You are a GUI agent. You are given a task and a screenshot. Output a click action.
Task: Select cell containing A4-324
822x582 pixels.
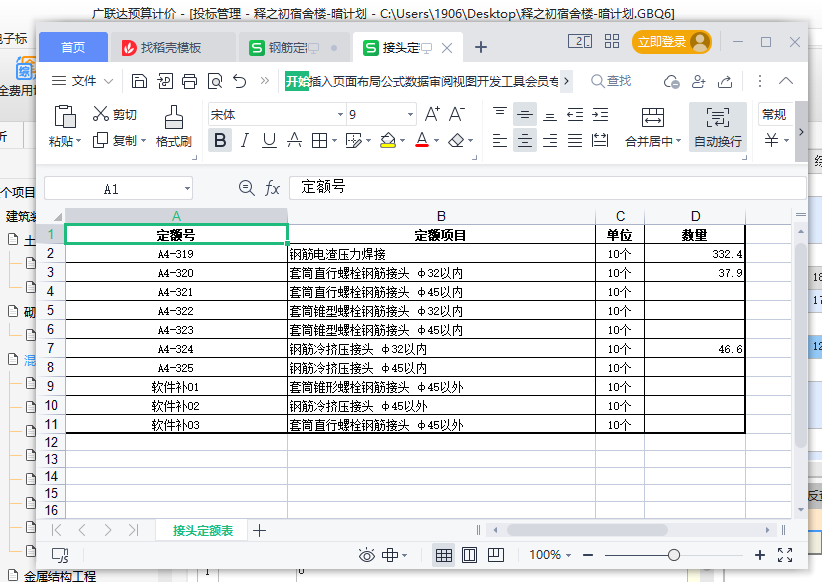click(176, 349)
